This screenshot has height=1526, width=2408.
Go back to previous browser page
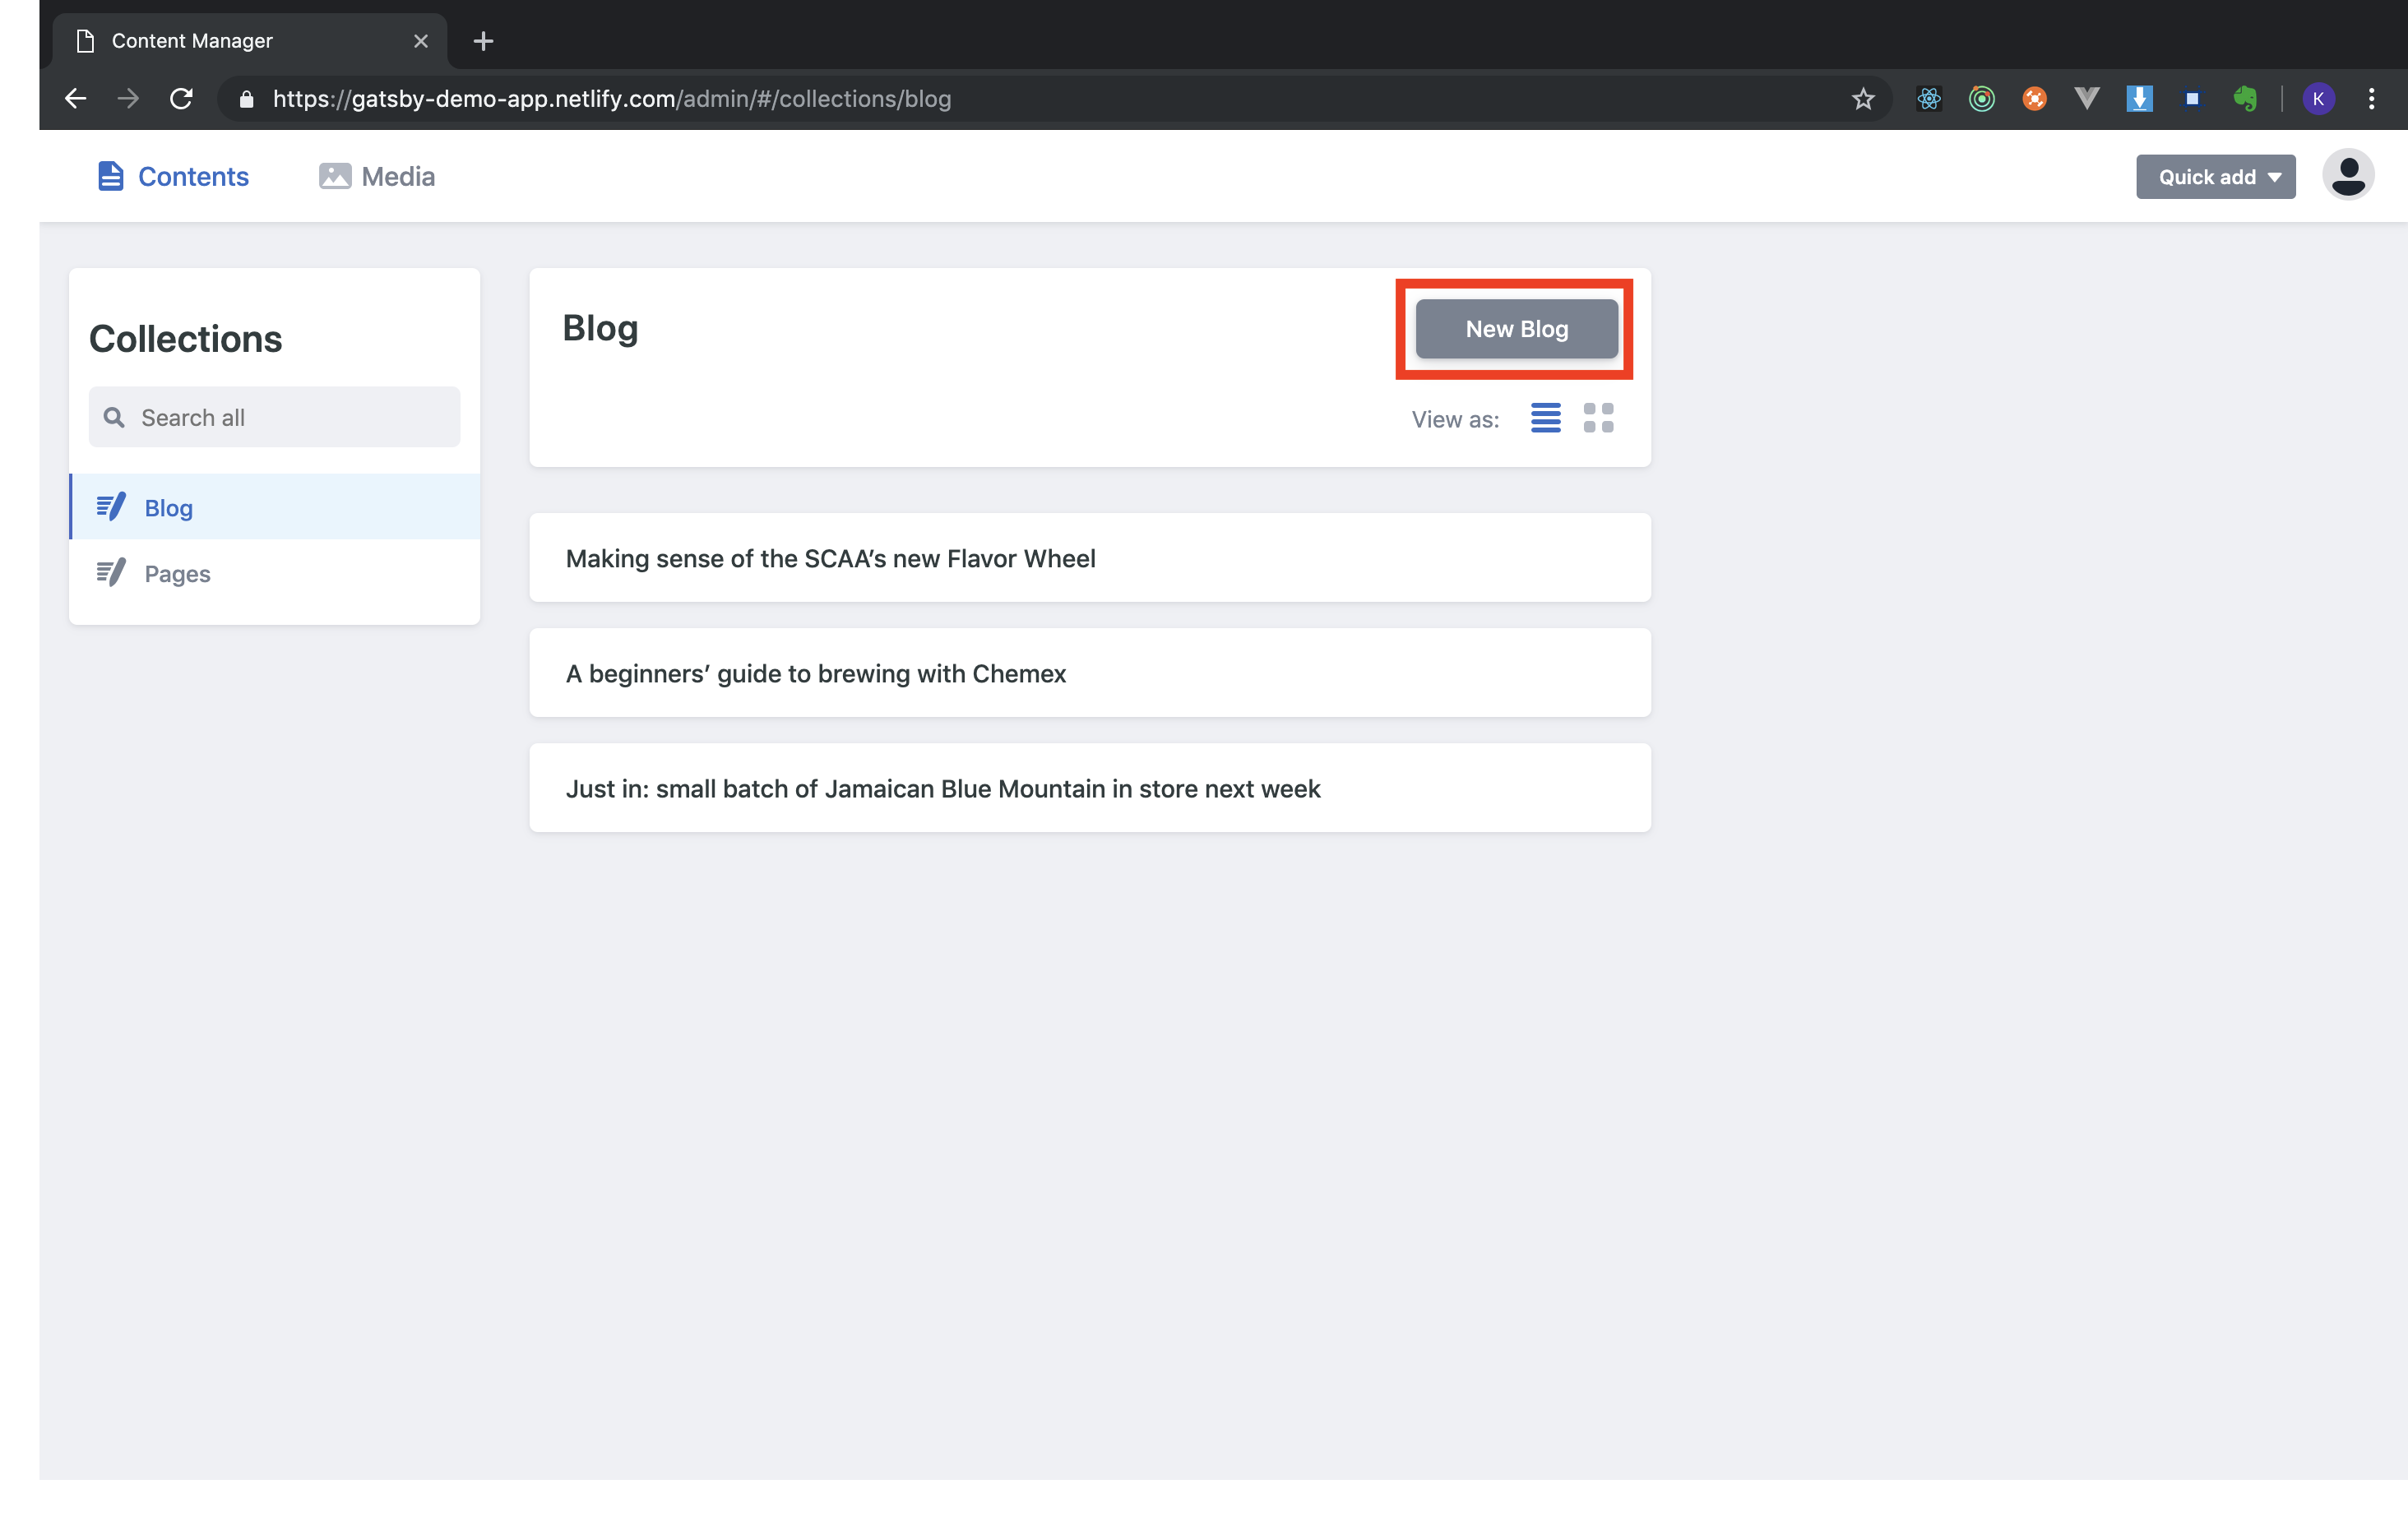click(x=76, y=99)
